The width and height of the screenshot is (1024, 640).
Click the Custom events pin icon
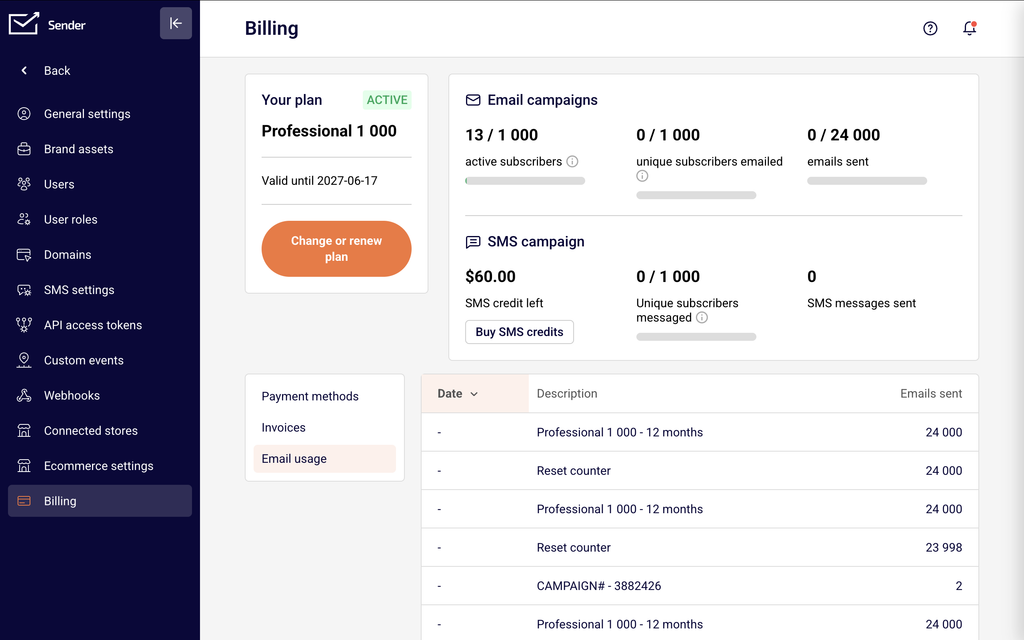24,360
